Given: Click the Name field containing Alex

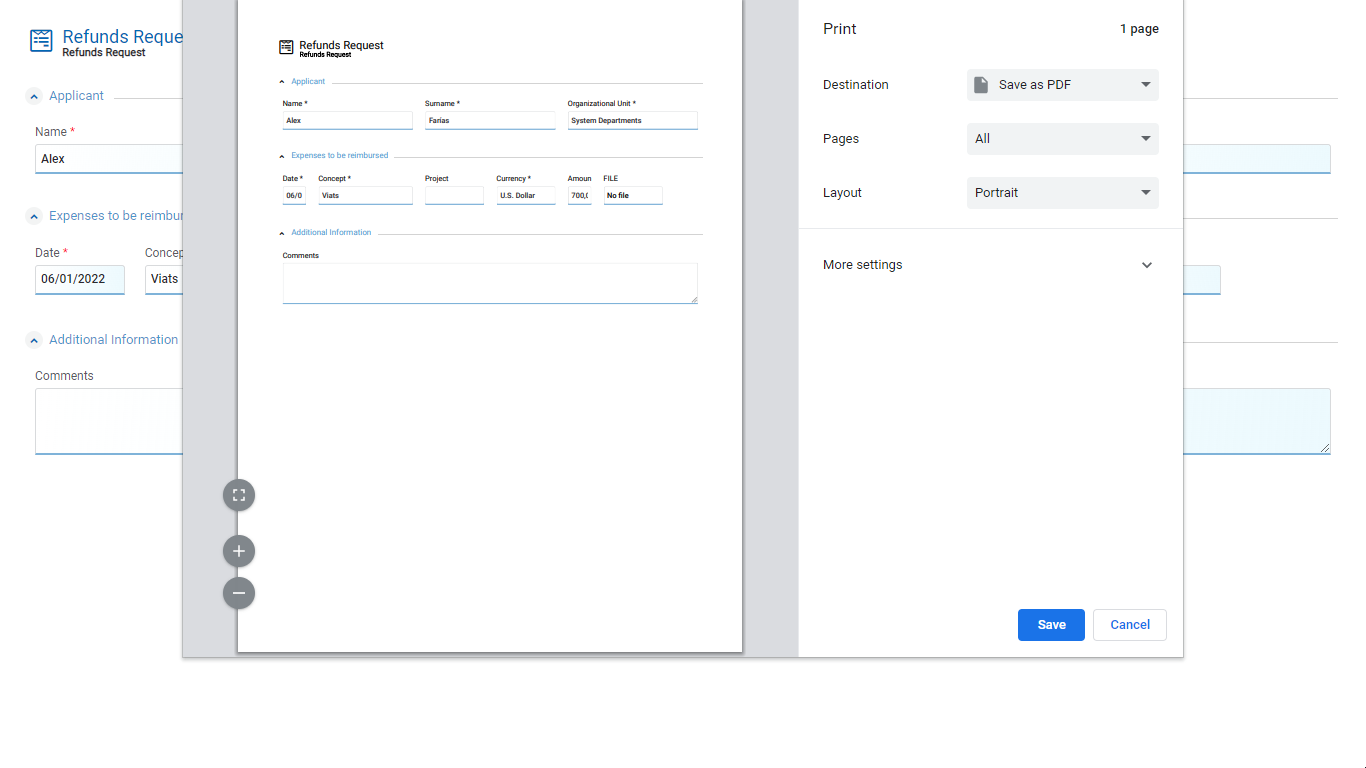Looking at the screenshot, I should [108, 159].
